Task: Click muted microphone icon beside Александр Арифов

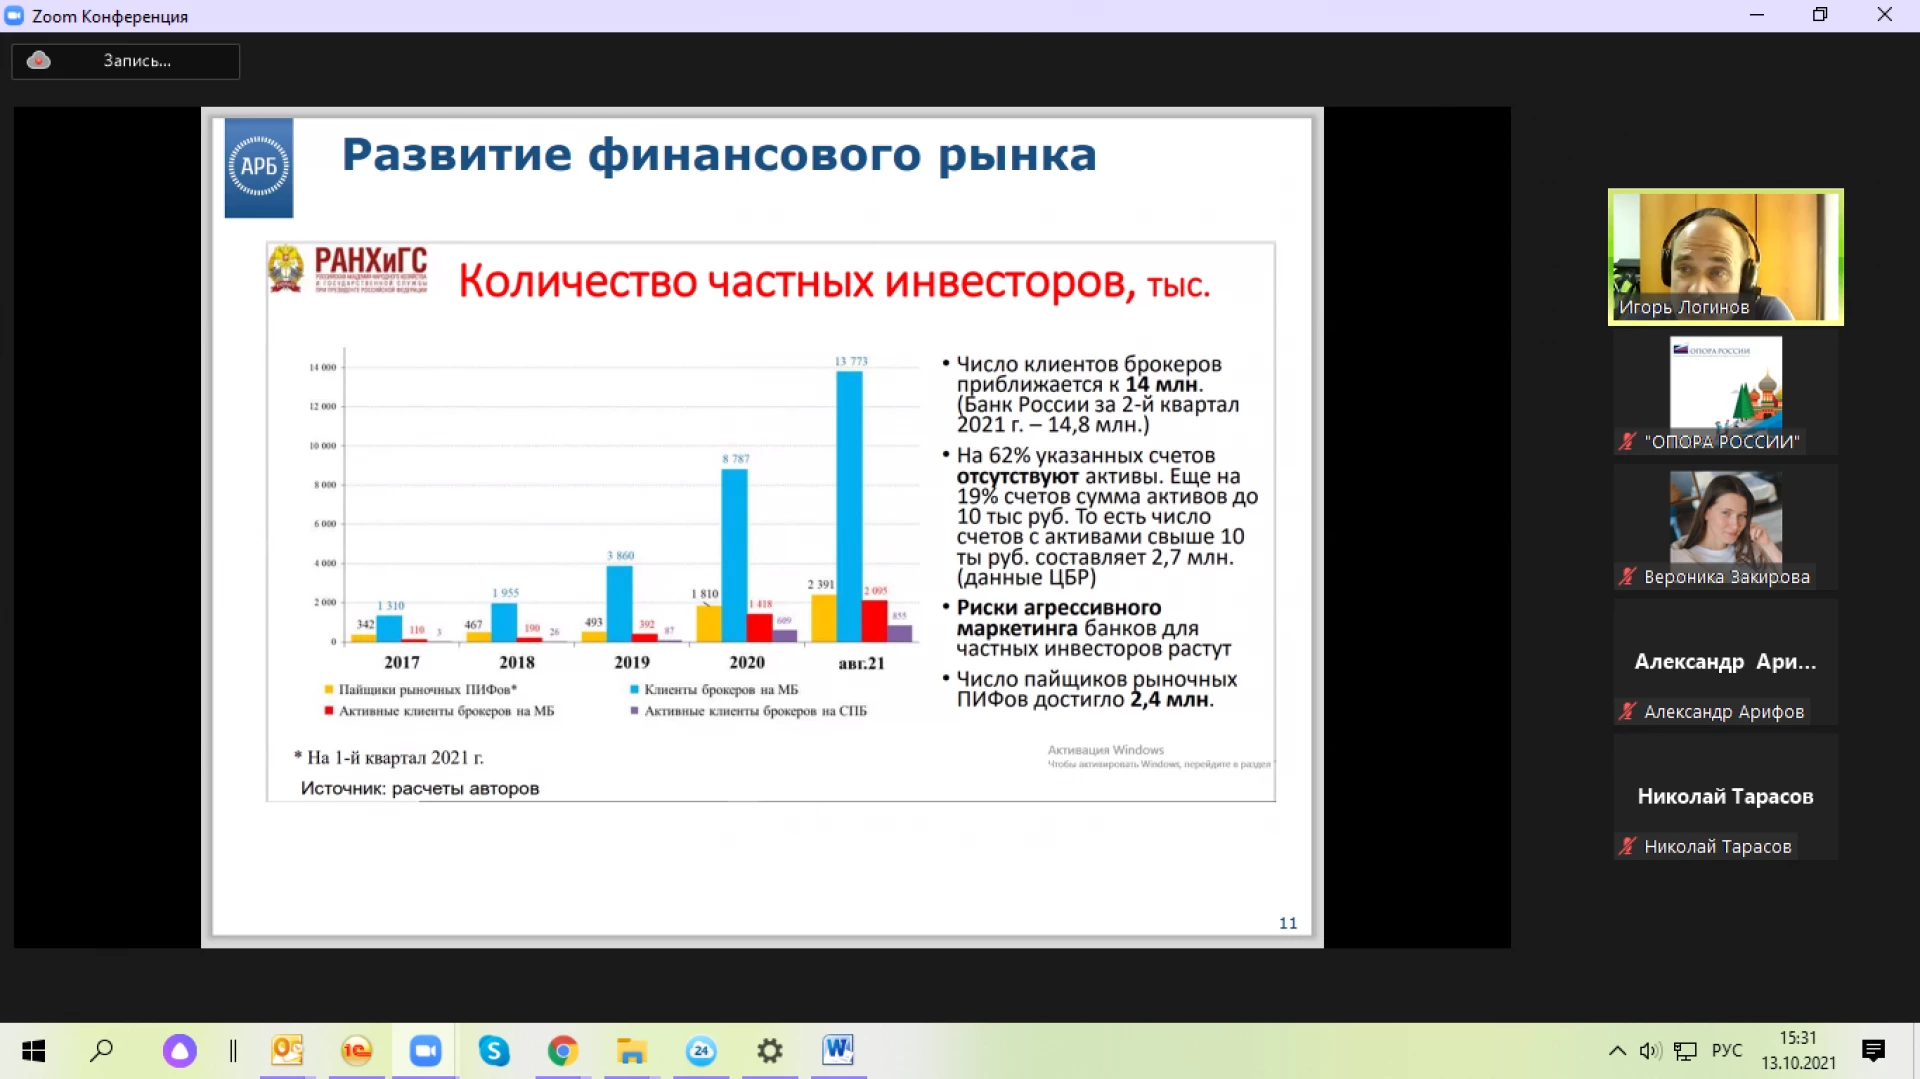Action: pyautogui.click(x=1627, y=711)
